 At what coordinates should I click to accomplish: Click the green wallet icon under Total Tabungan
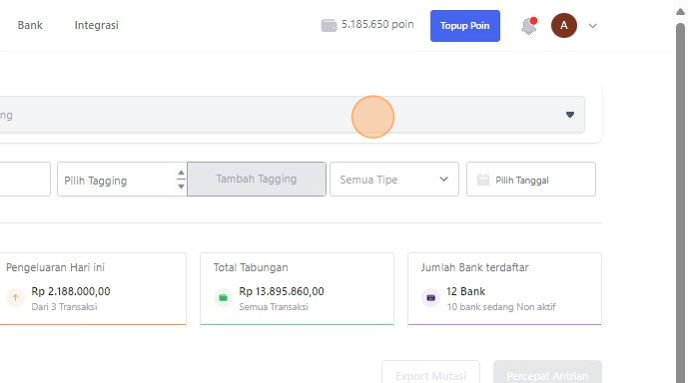pyautogui.click(x=223, y=298)
